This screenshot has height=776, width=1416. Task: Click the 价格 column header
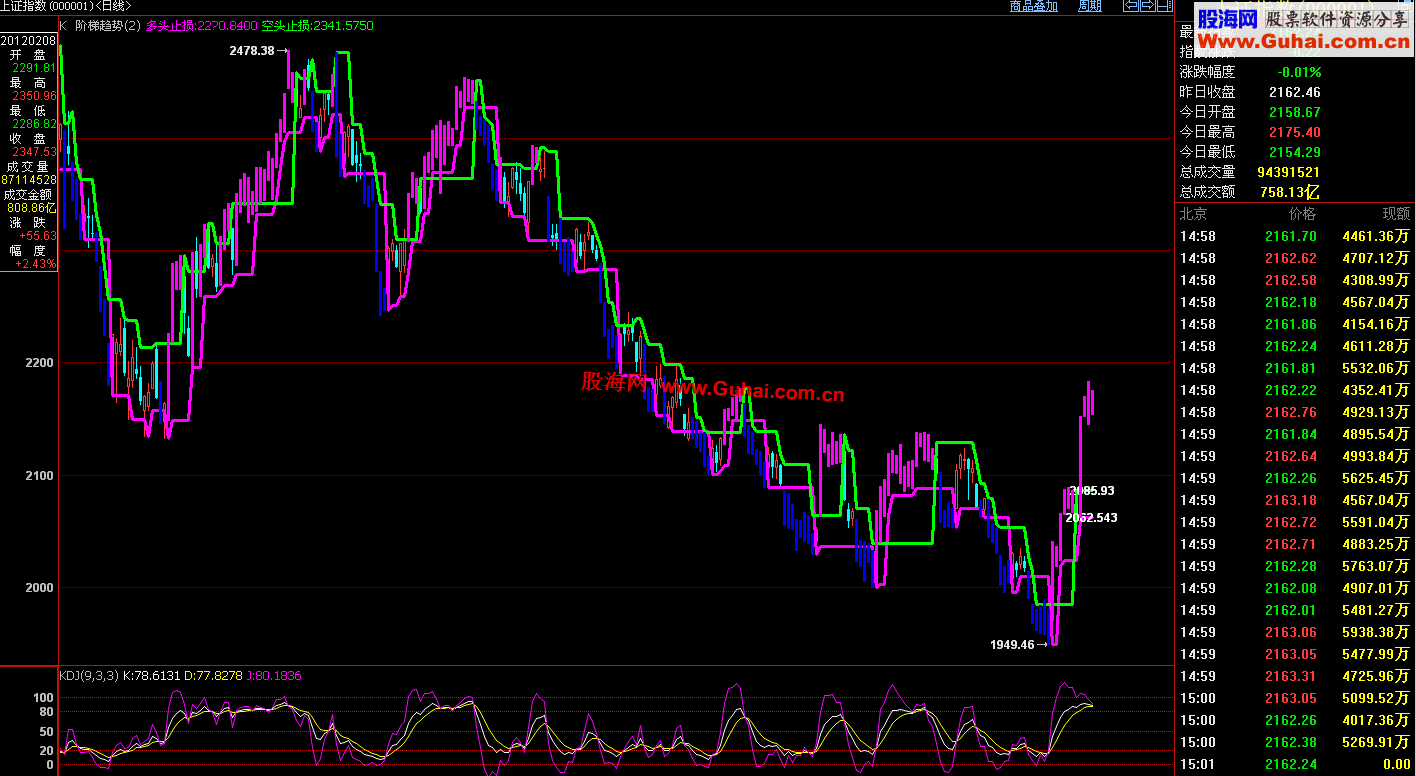pyautogui.click(x=1302, y=214)
